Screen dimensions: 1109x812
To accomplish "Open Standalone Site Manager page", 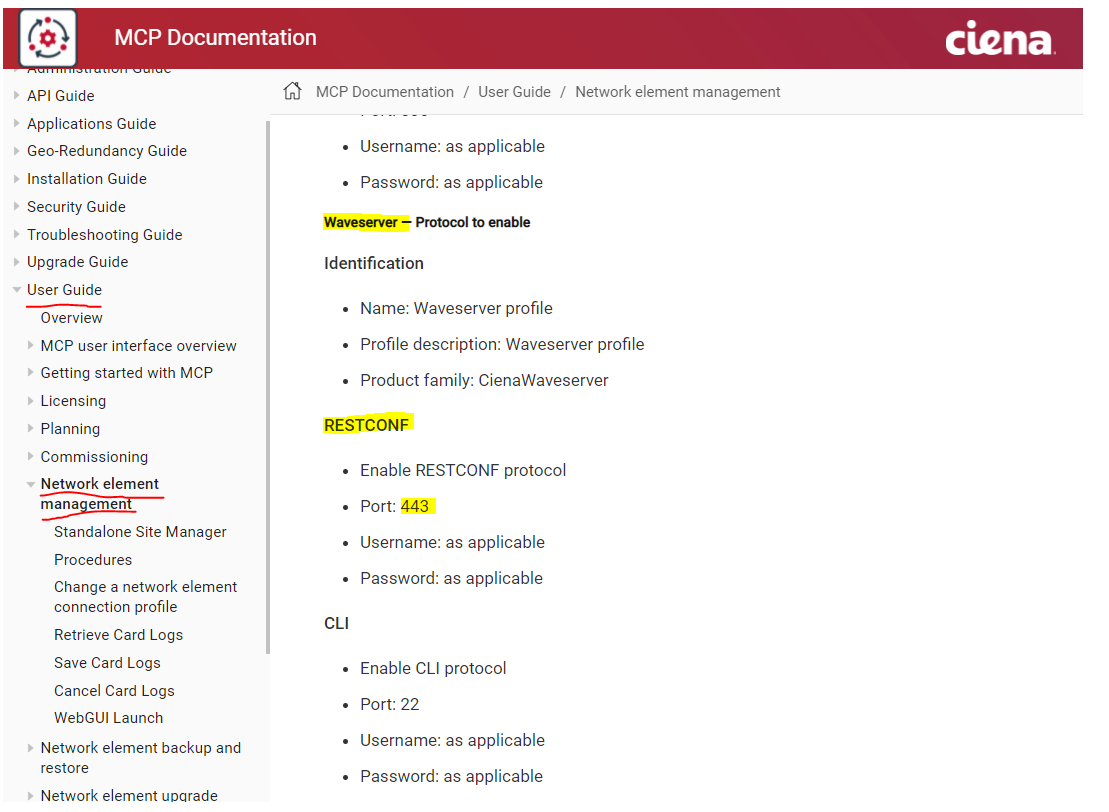I will click(140, 532).
